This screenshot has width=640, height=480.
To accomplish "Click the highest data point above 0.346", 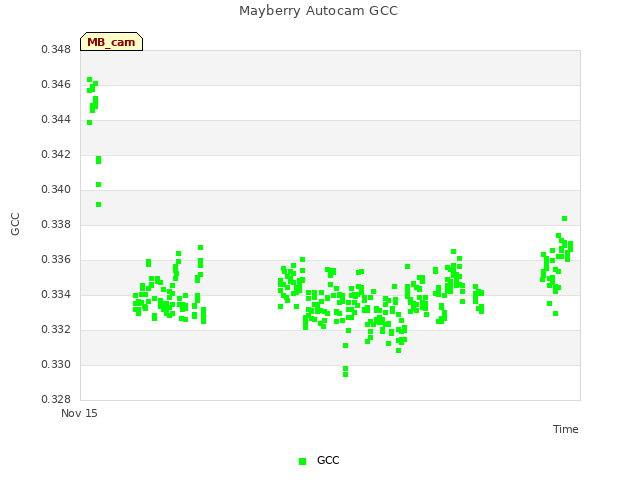I will tap(90, 80).
